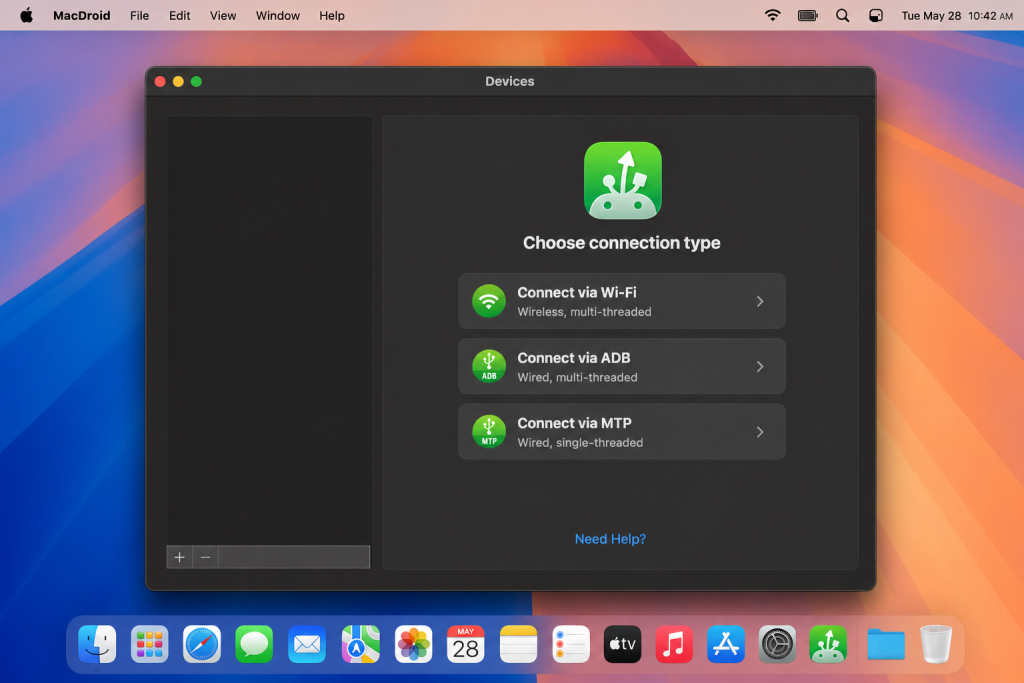Open Finder from the Dock
This screenshot has width=1024, height=683.
click(x=97, y=644)
